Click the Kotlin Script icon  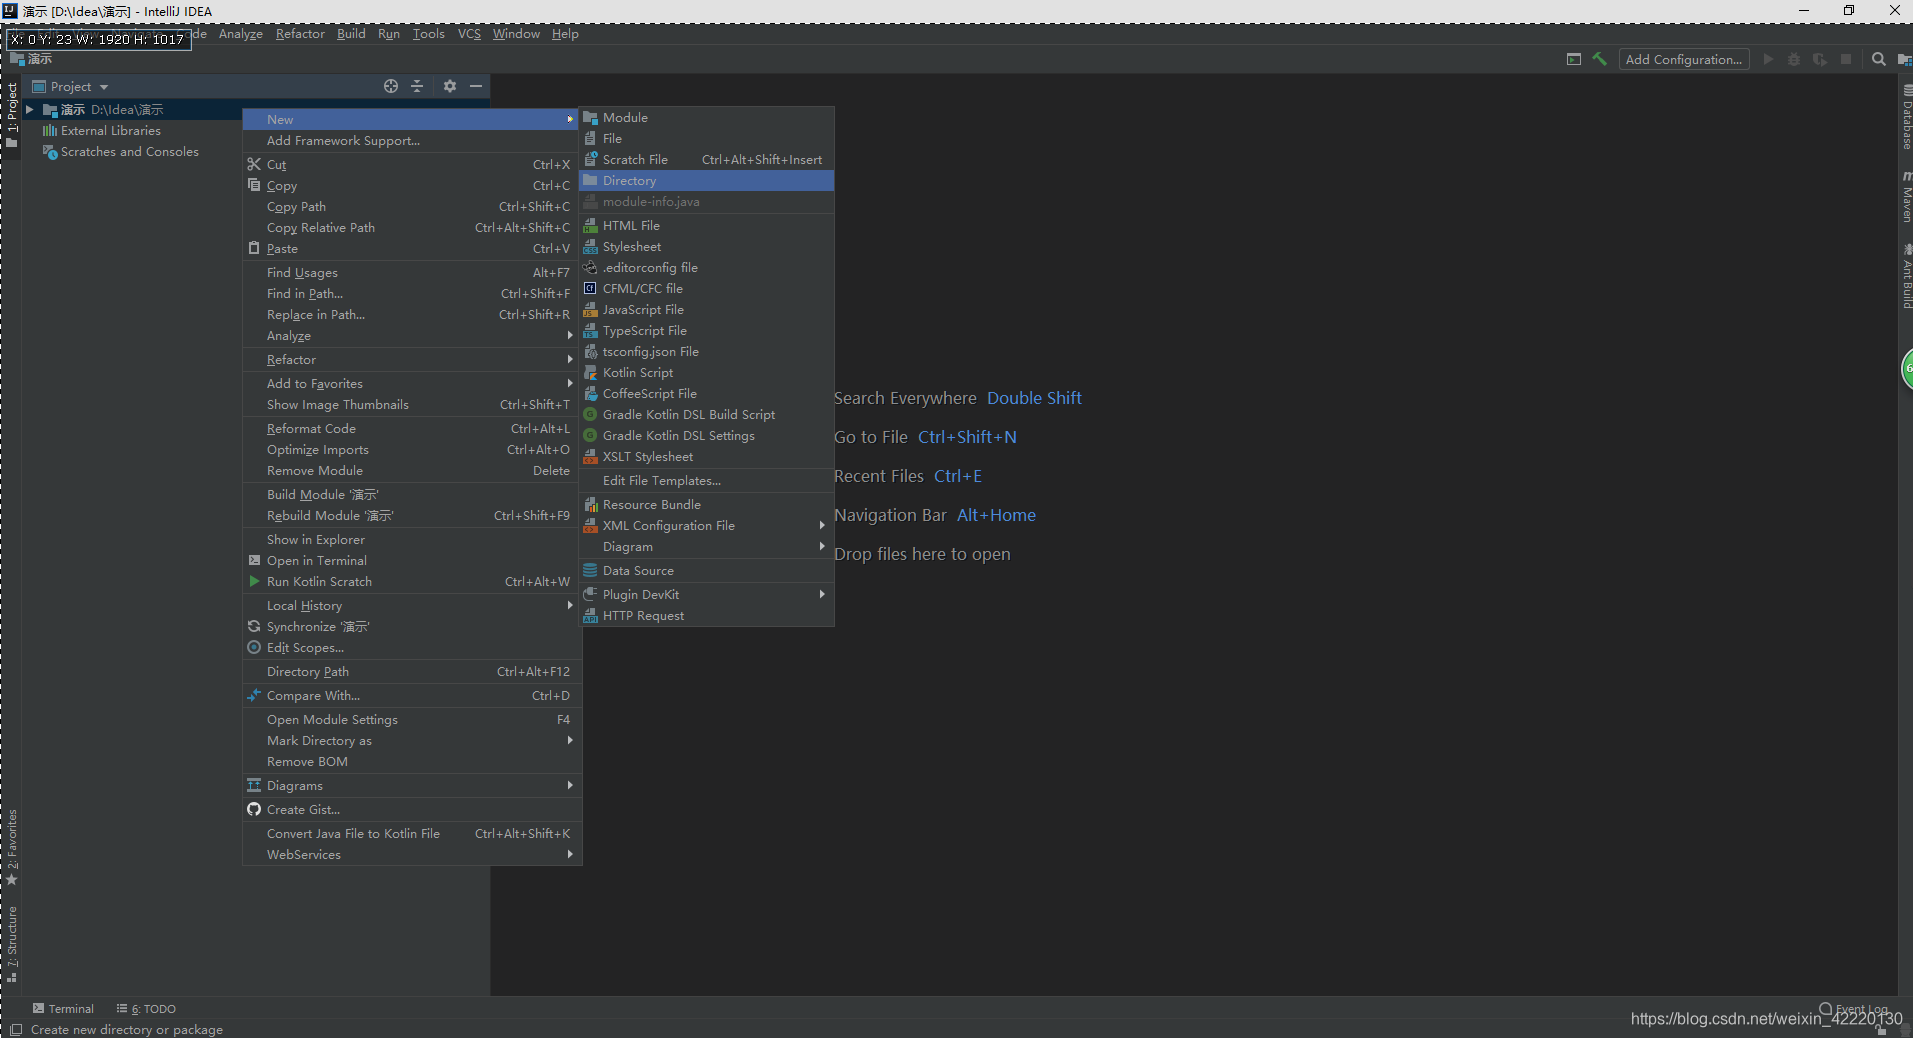pos(591,373)
